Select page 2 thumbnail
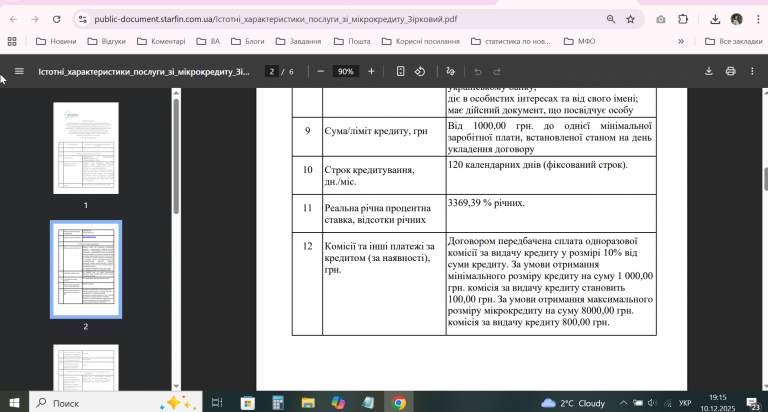Viewport: 768px width, 412px height. click(86, 269)
